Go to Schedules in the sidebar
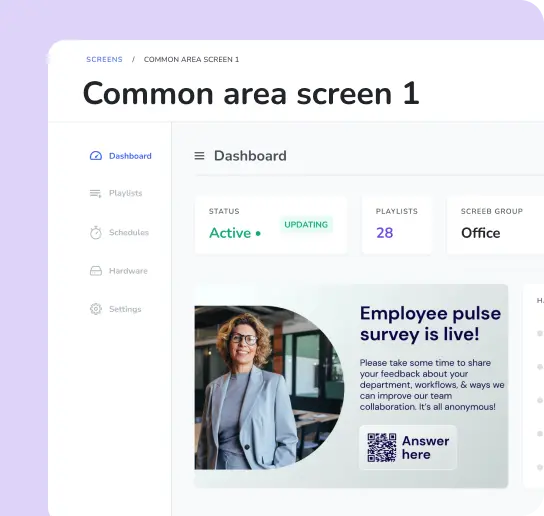This screenshot has width=544, height=516. [x=119, y=232]
